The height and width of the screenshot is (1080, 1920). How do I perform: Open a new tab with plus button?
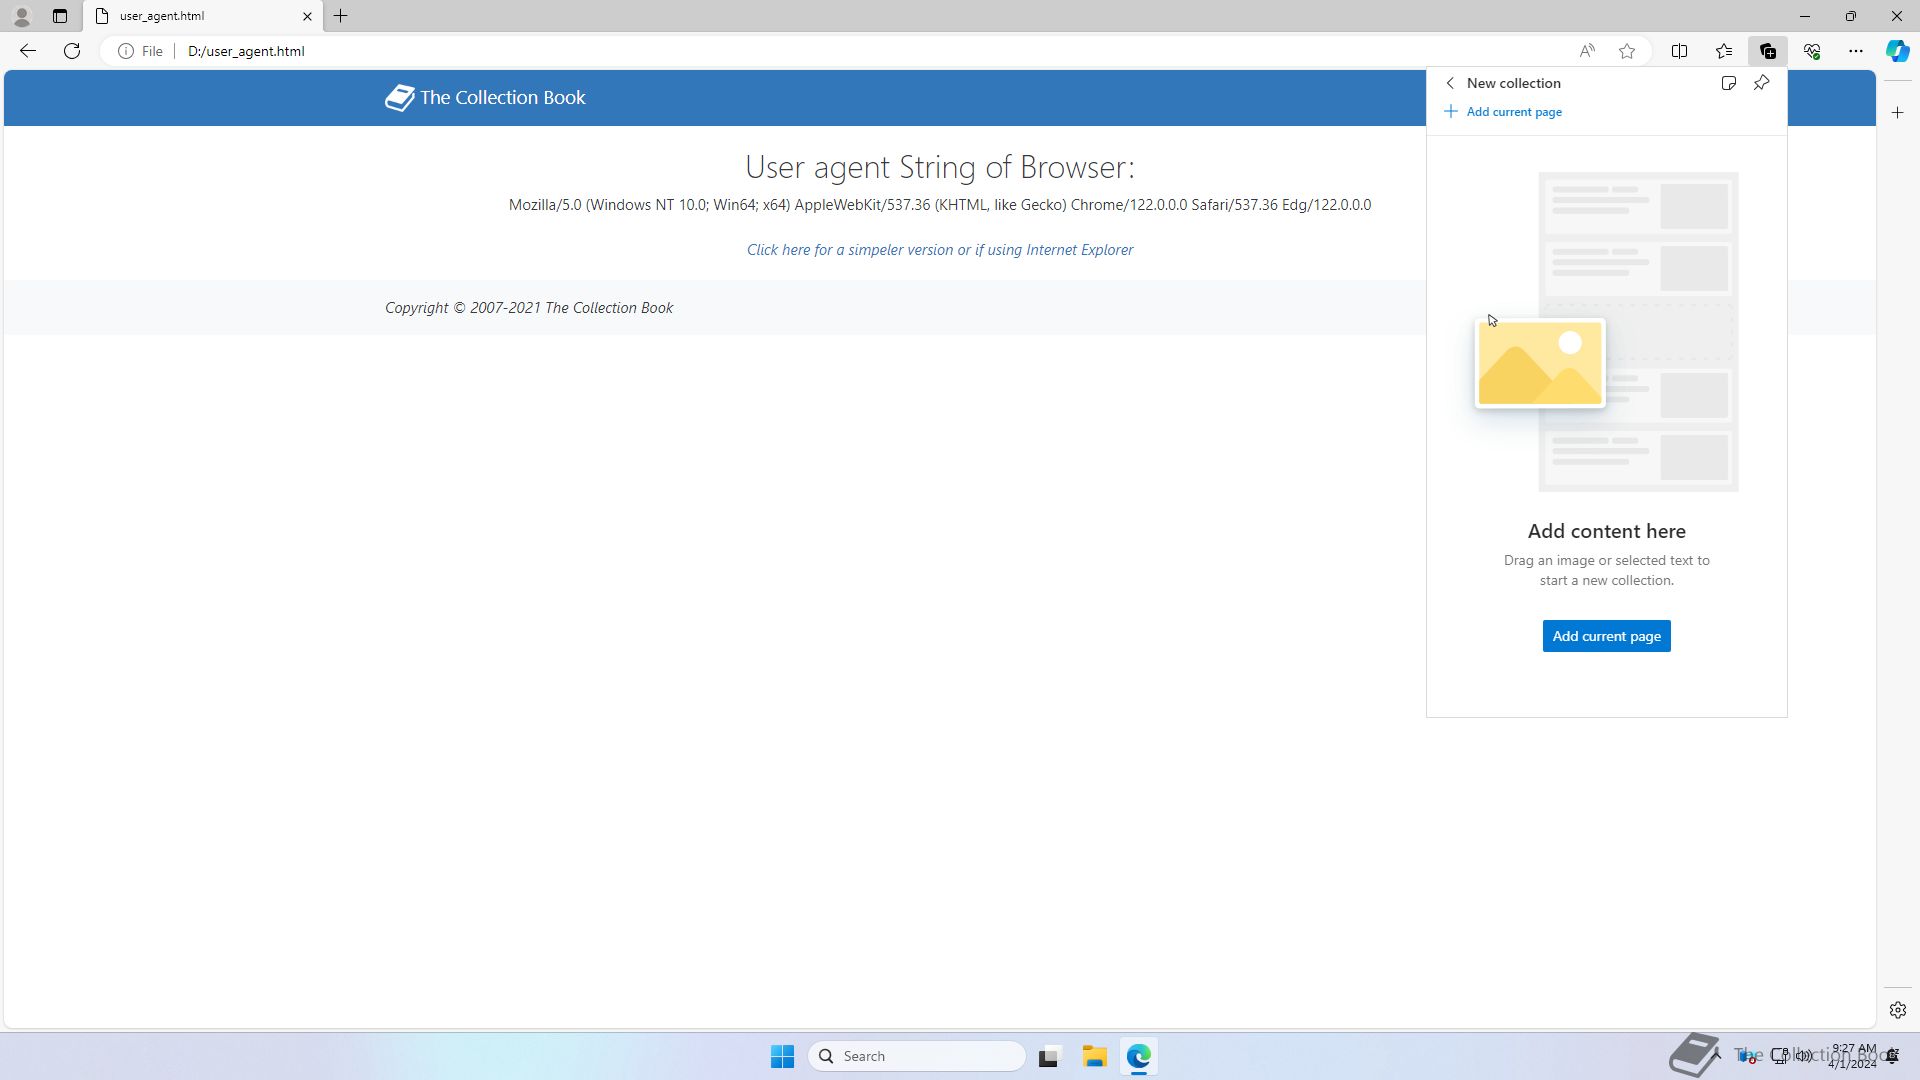(341, 16)
